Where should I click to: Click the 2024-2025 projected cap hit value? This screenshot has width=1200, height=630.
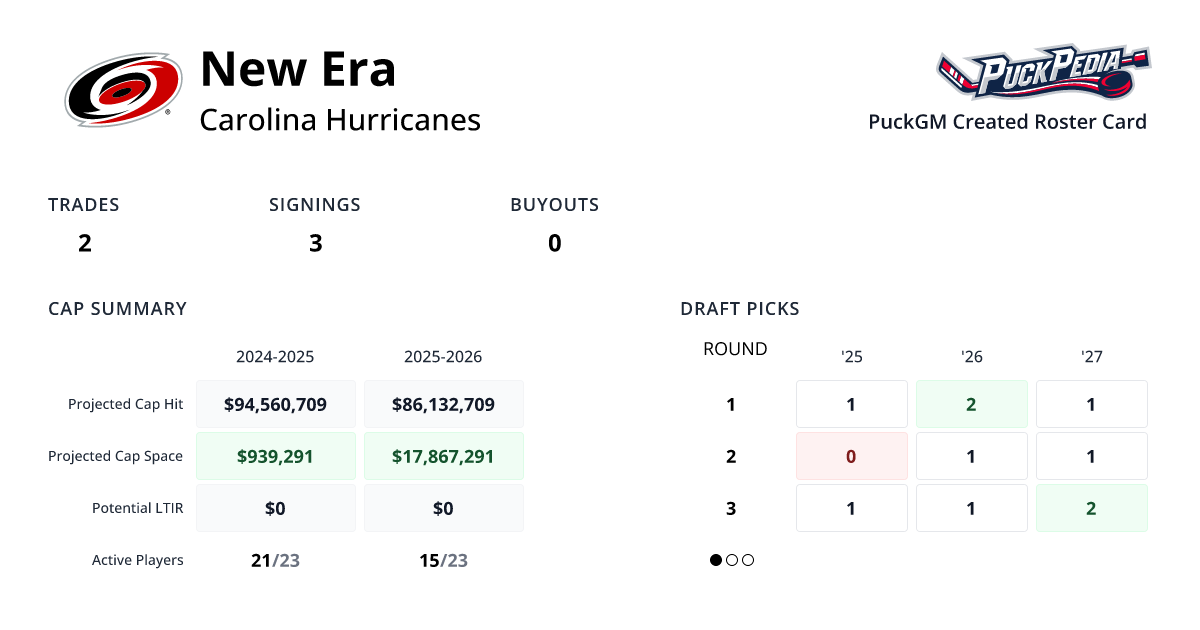pos(275,404)
